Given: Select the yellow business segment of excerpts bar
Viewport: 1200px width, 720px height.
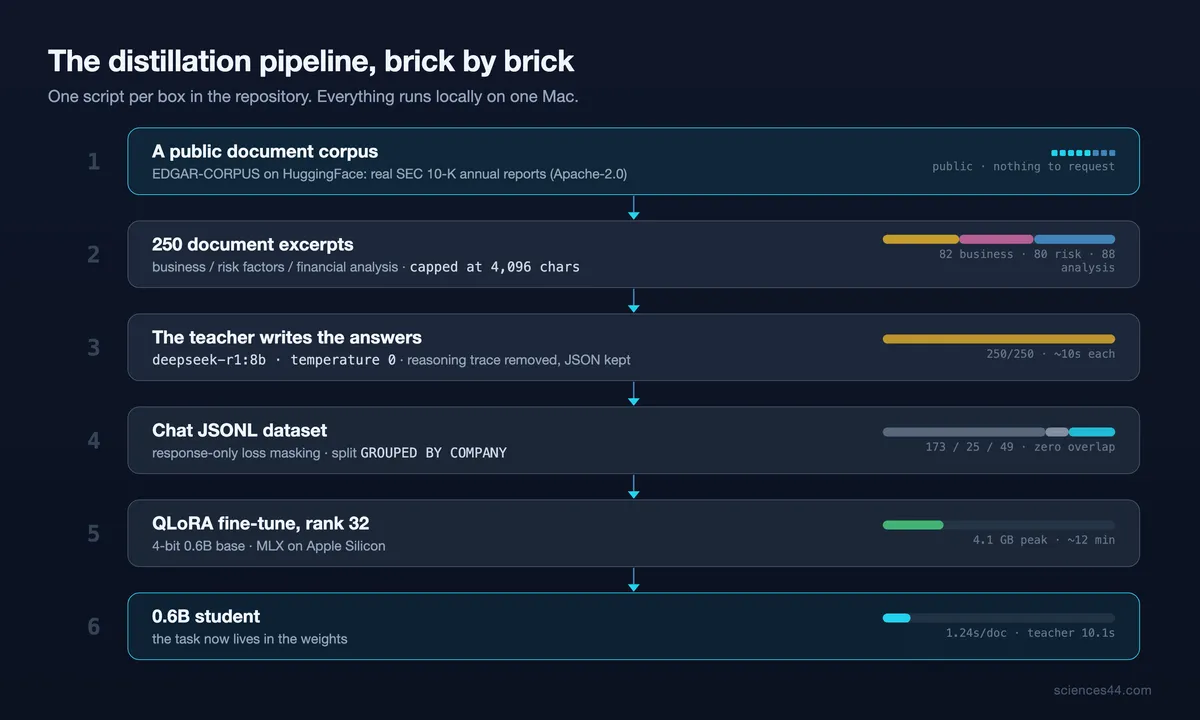Looking at the screenshot, I should point(920,239).
